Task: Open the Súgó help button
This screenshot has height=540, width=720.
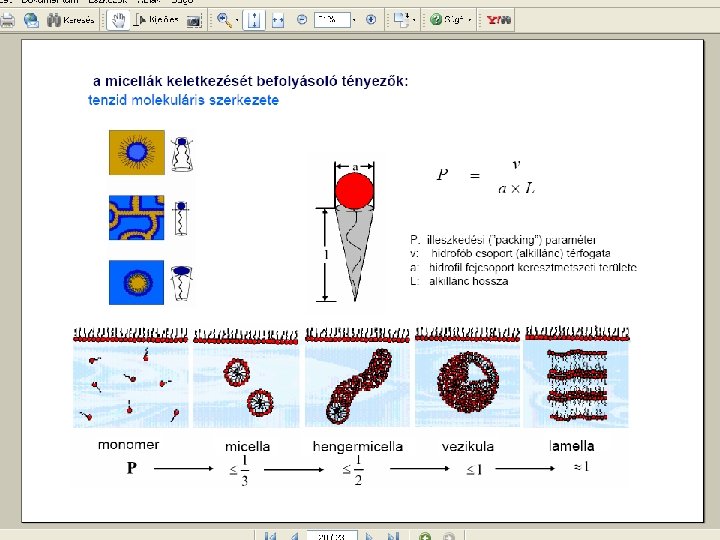Action: point(447,19)
